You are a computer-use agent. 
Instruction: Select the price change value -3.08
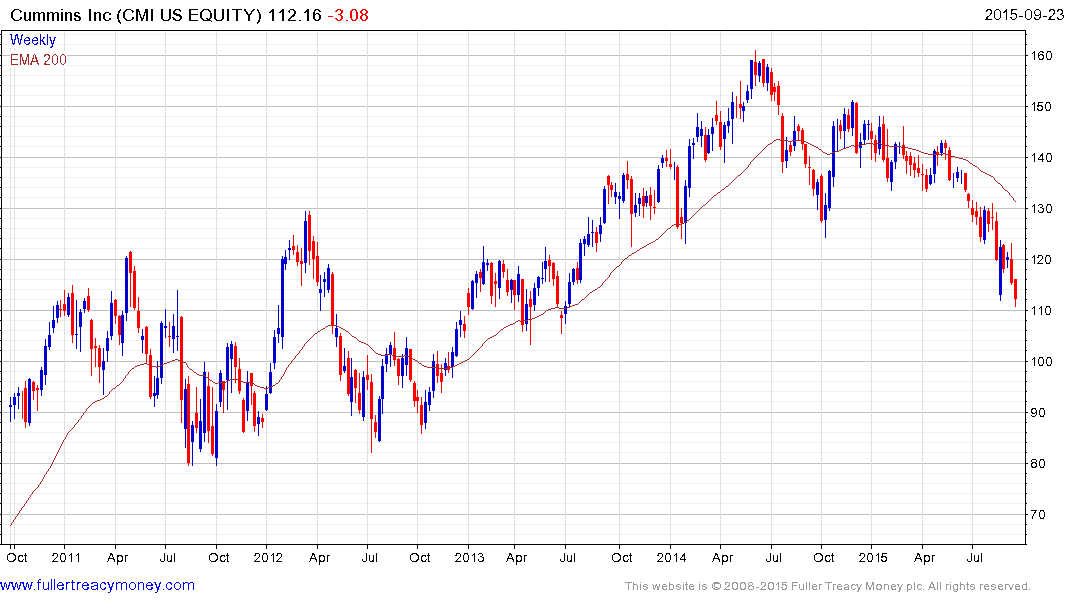point(348,15)
